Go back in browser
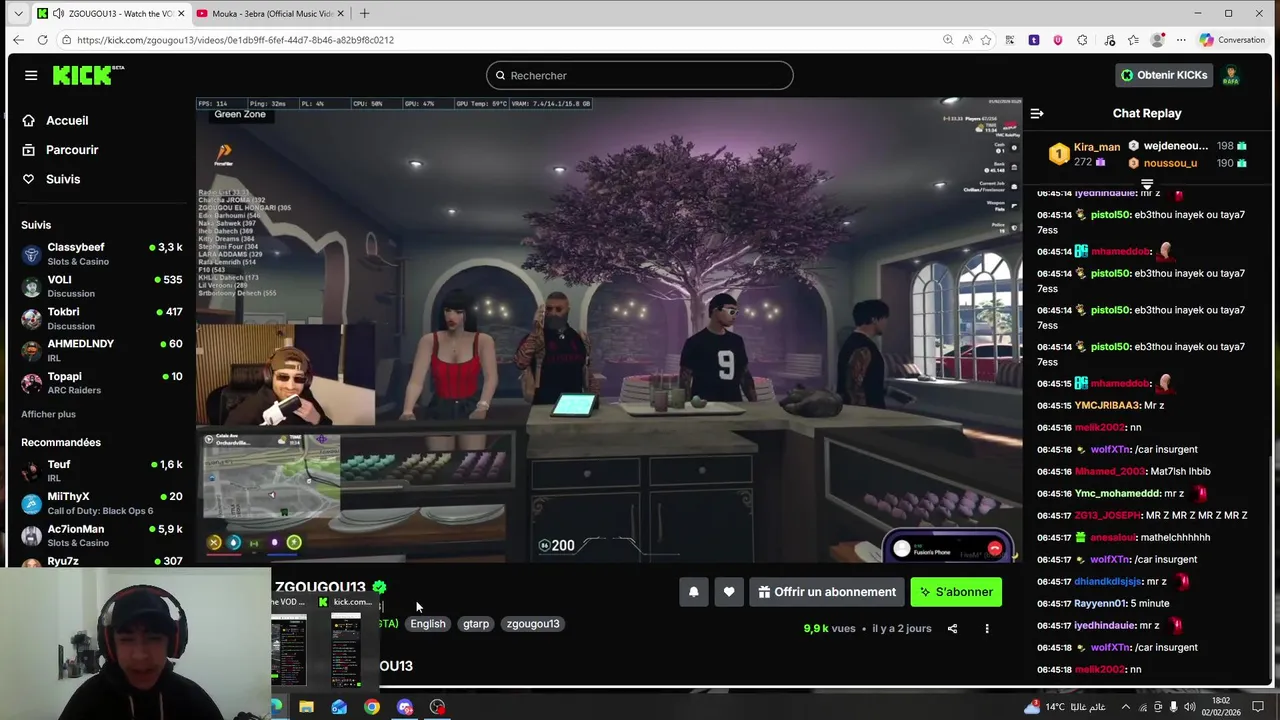This screenshot has height=720, width=1280. coord(18,40)
